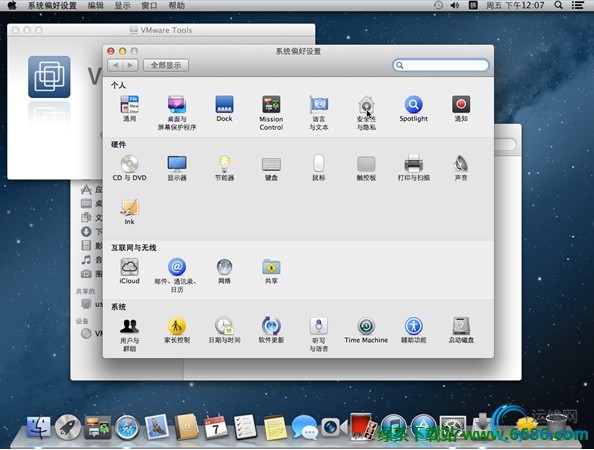
Task: Click the volume icon in menu bar
Action: (x=455, y=5)
